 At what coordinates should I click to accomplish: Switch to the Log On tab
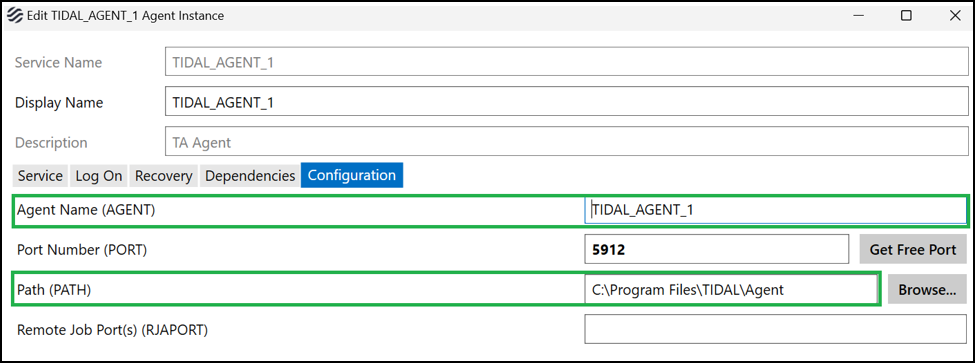pos(99,175)
